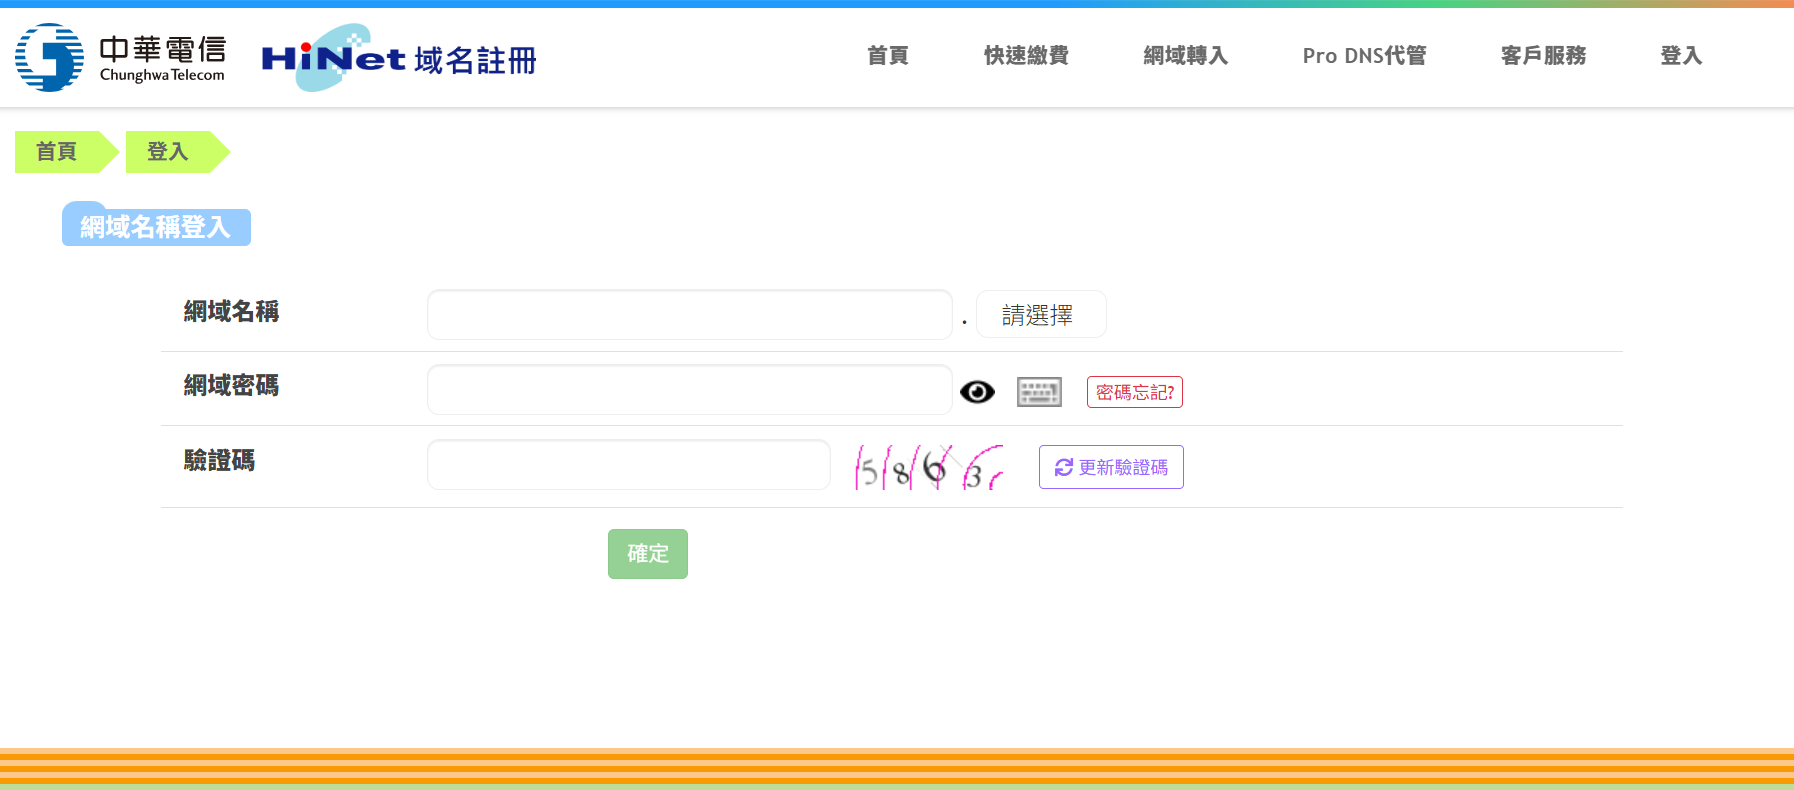Click the green 確定 button

(x=648, y=554)
